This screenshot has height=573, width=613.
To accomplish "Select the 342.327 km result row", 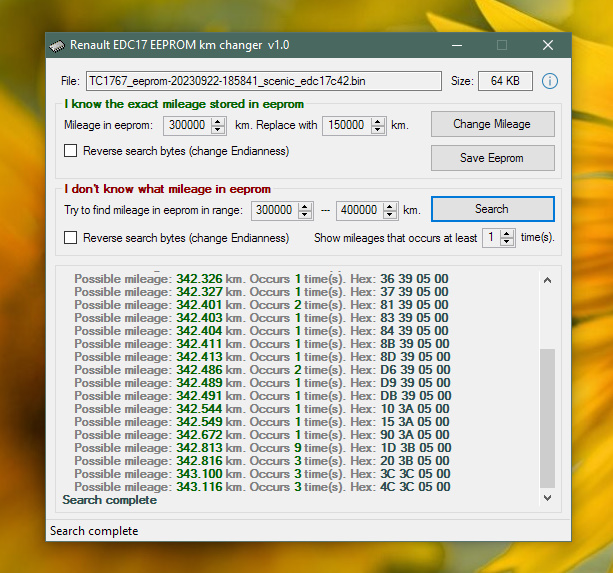I will click(x=262, y=292).
